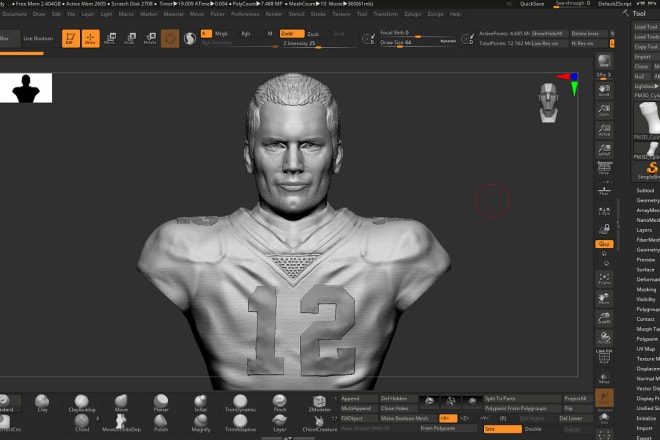
Task: Toggle Perspective (Persp) view
Action: [x=604, y=168]
